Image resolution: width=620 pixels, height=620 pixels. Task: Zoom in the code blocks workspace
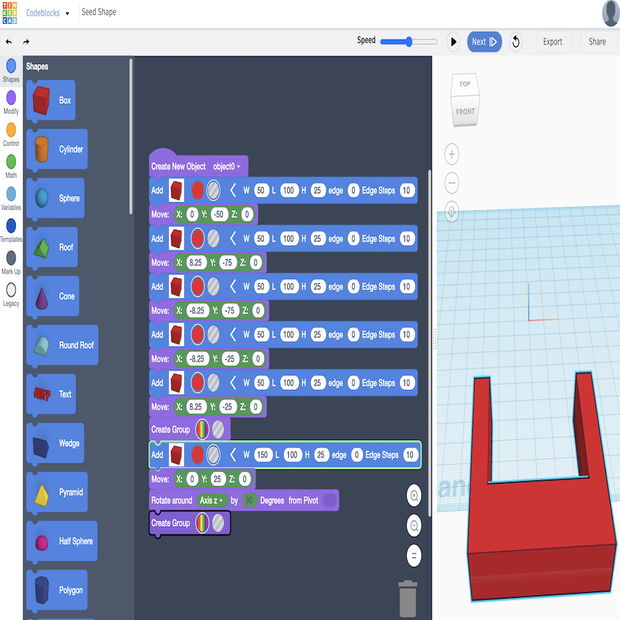(414, 495)
